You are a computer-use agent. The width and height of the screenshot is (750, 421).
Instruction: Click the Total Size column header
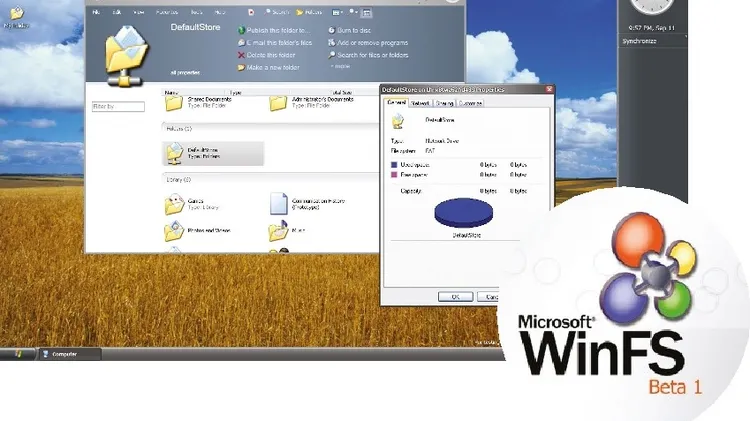click(x=342, y=92)
